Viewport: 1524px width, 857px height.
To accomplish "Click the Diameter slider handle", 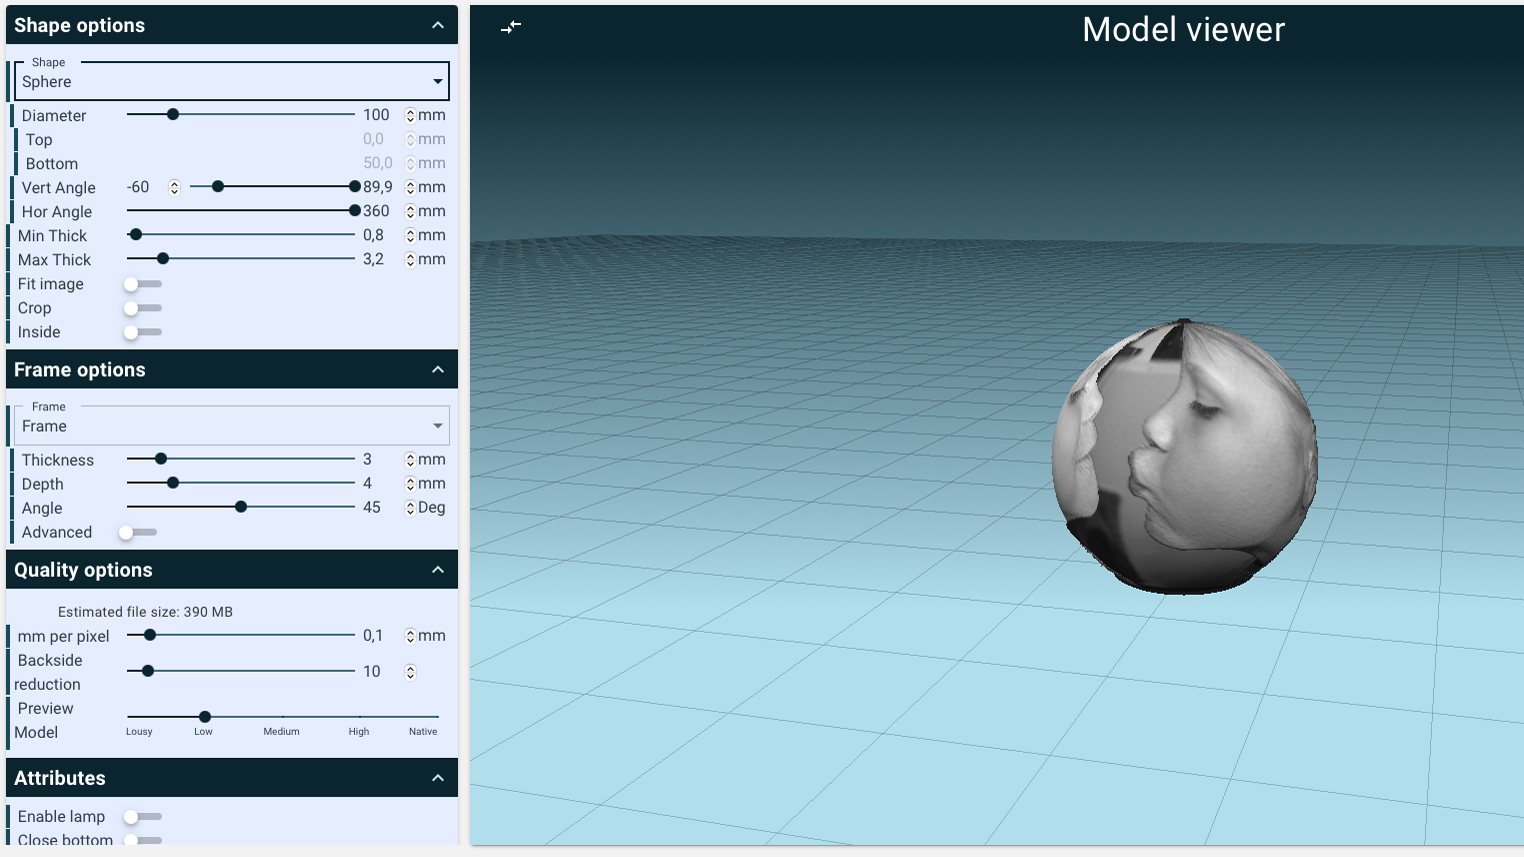I will [173, 115].
